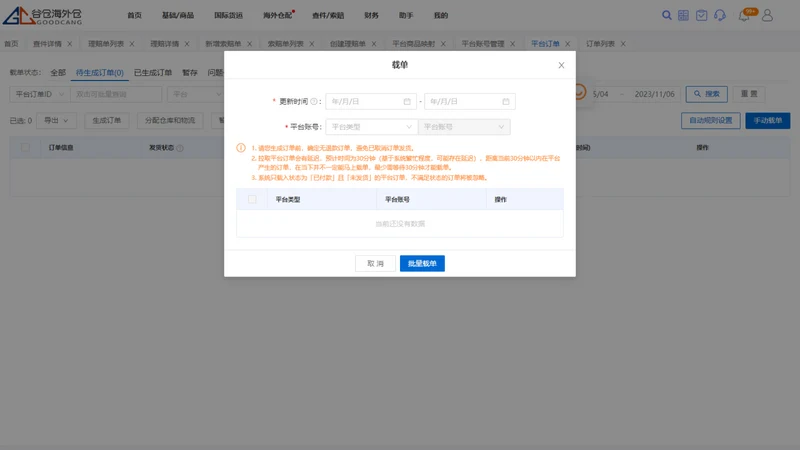Close the 查件详情 tab
The image size is (800, 450).
[x=70, y=44]
